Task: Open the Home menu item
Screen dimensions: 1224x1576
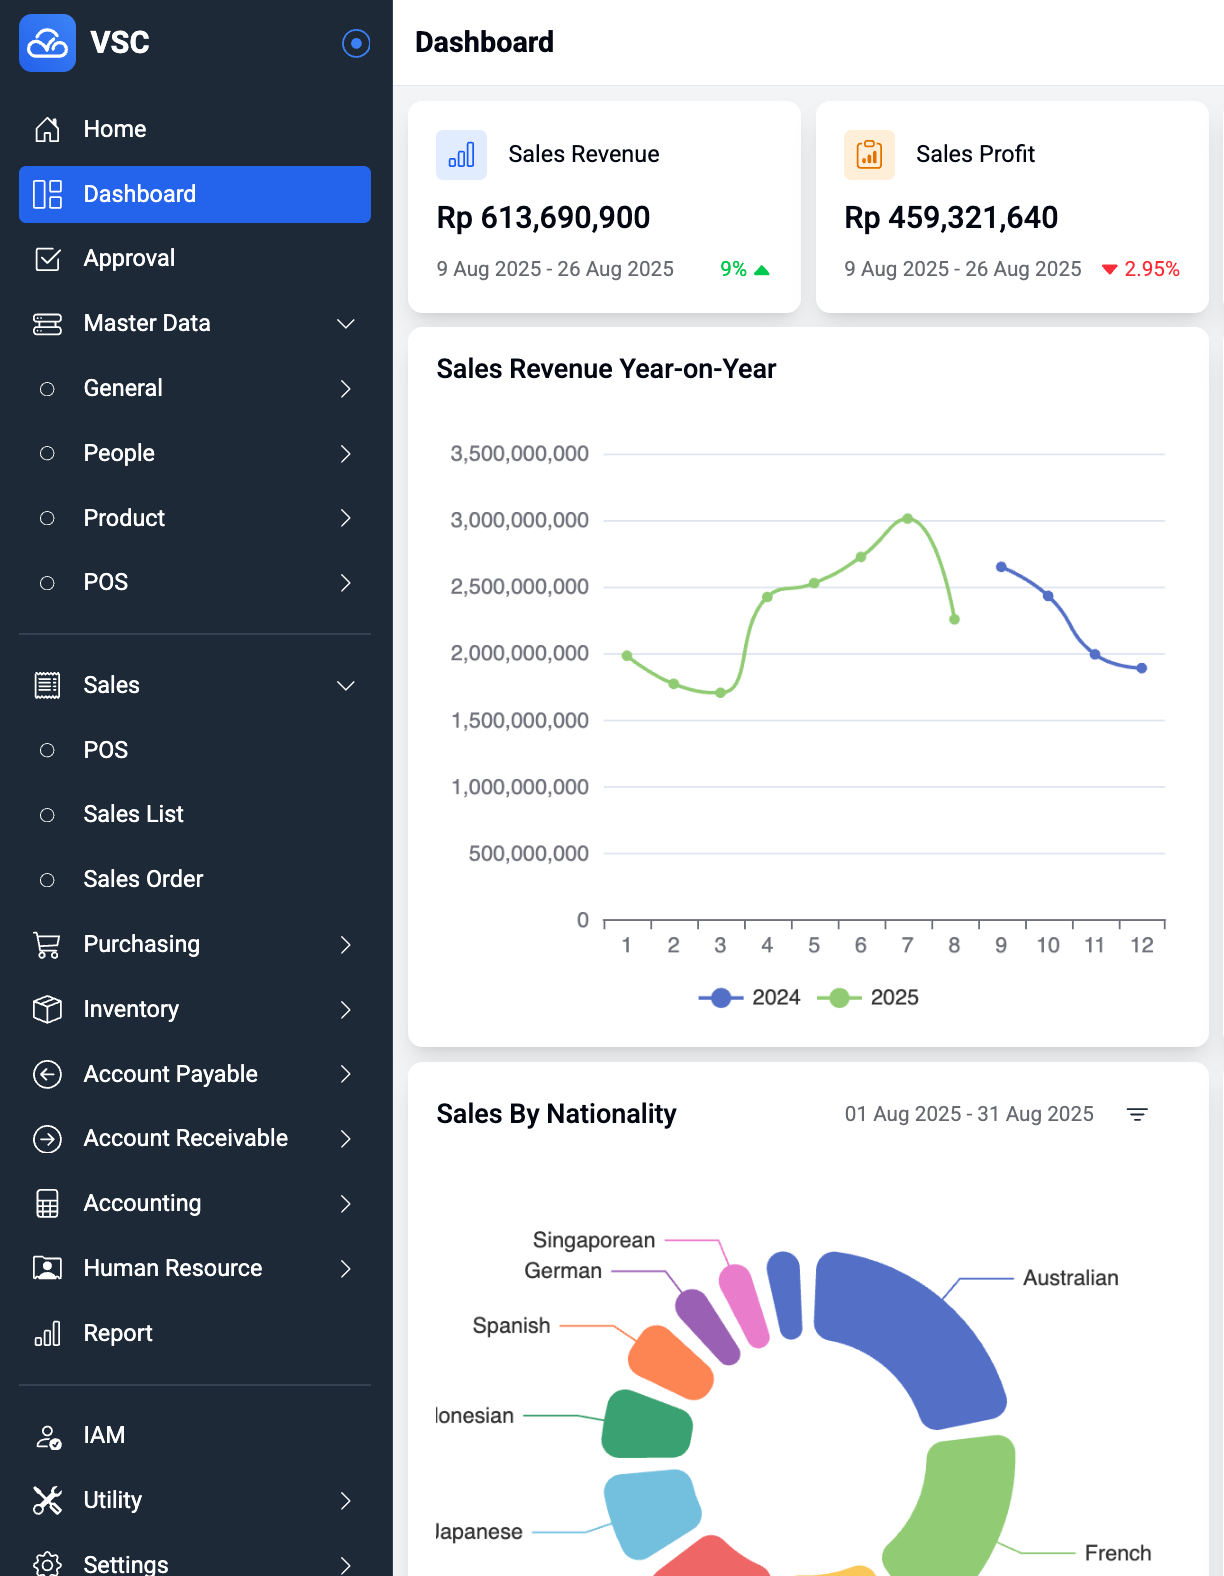Action: coord(195,129)
